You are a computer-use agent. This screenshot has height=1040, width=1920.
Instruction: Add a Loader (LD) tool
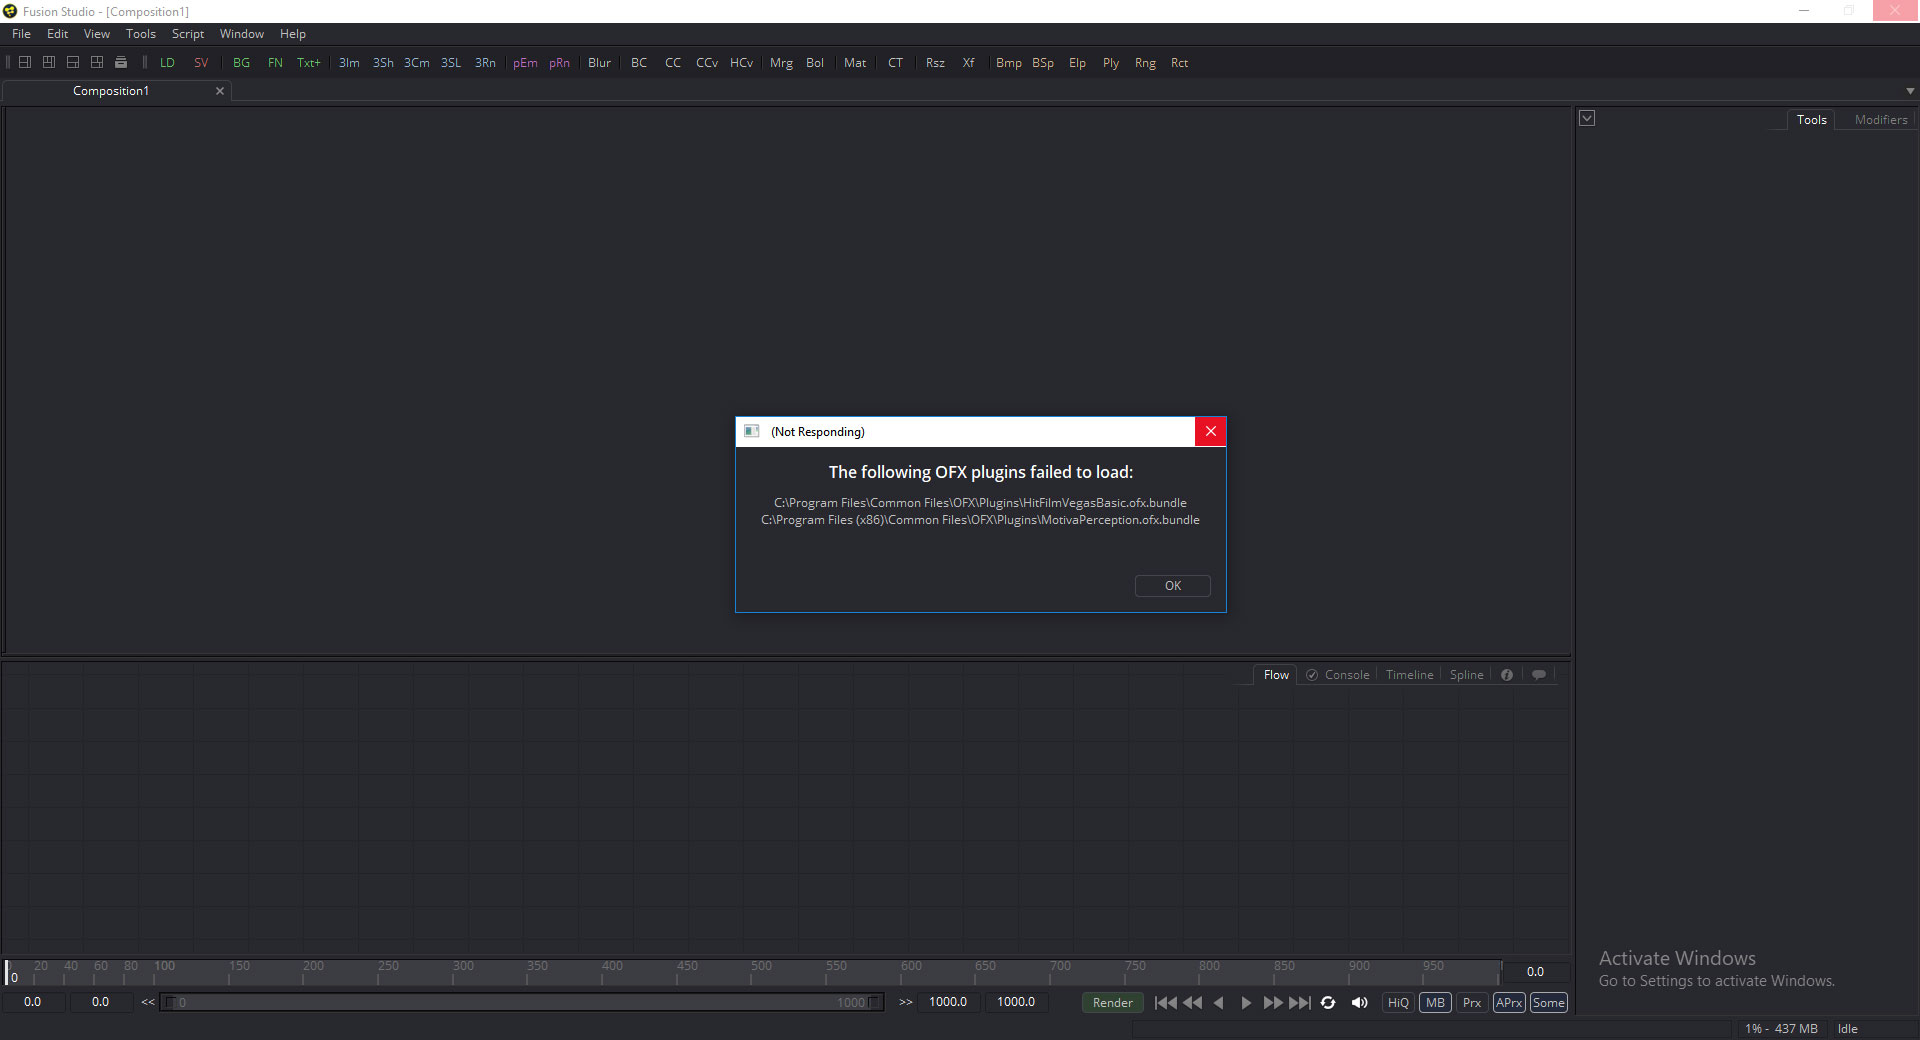click(x=167, y=63)
